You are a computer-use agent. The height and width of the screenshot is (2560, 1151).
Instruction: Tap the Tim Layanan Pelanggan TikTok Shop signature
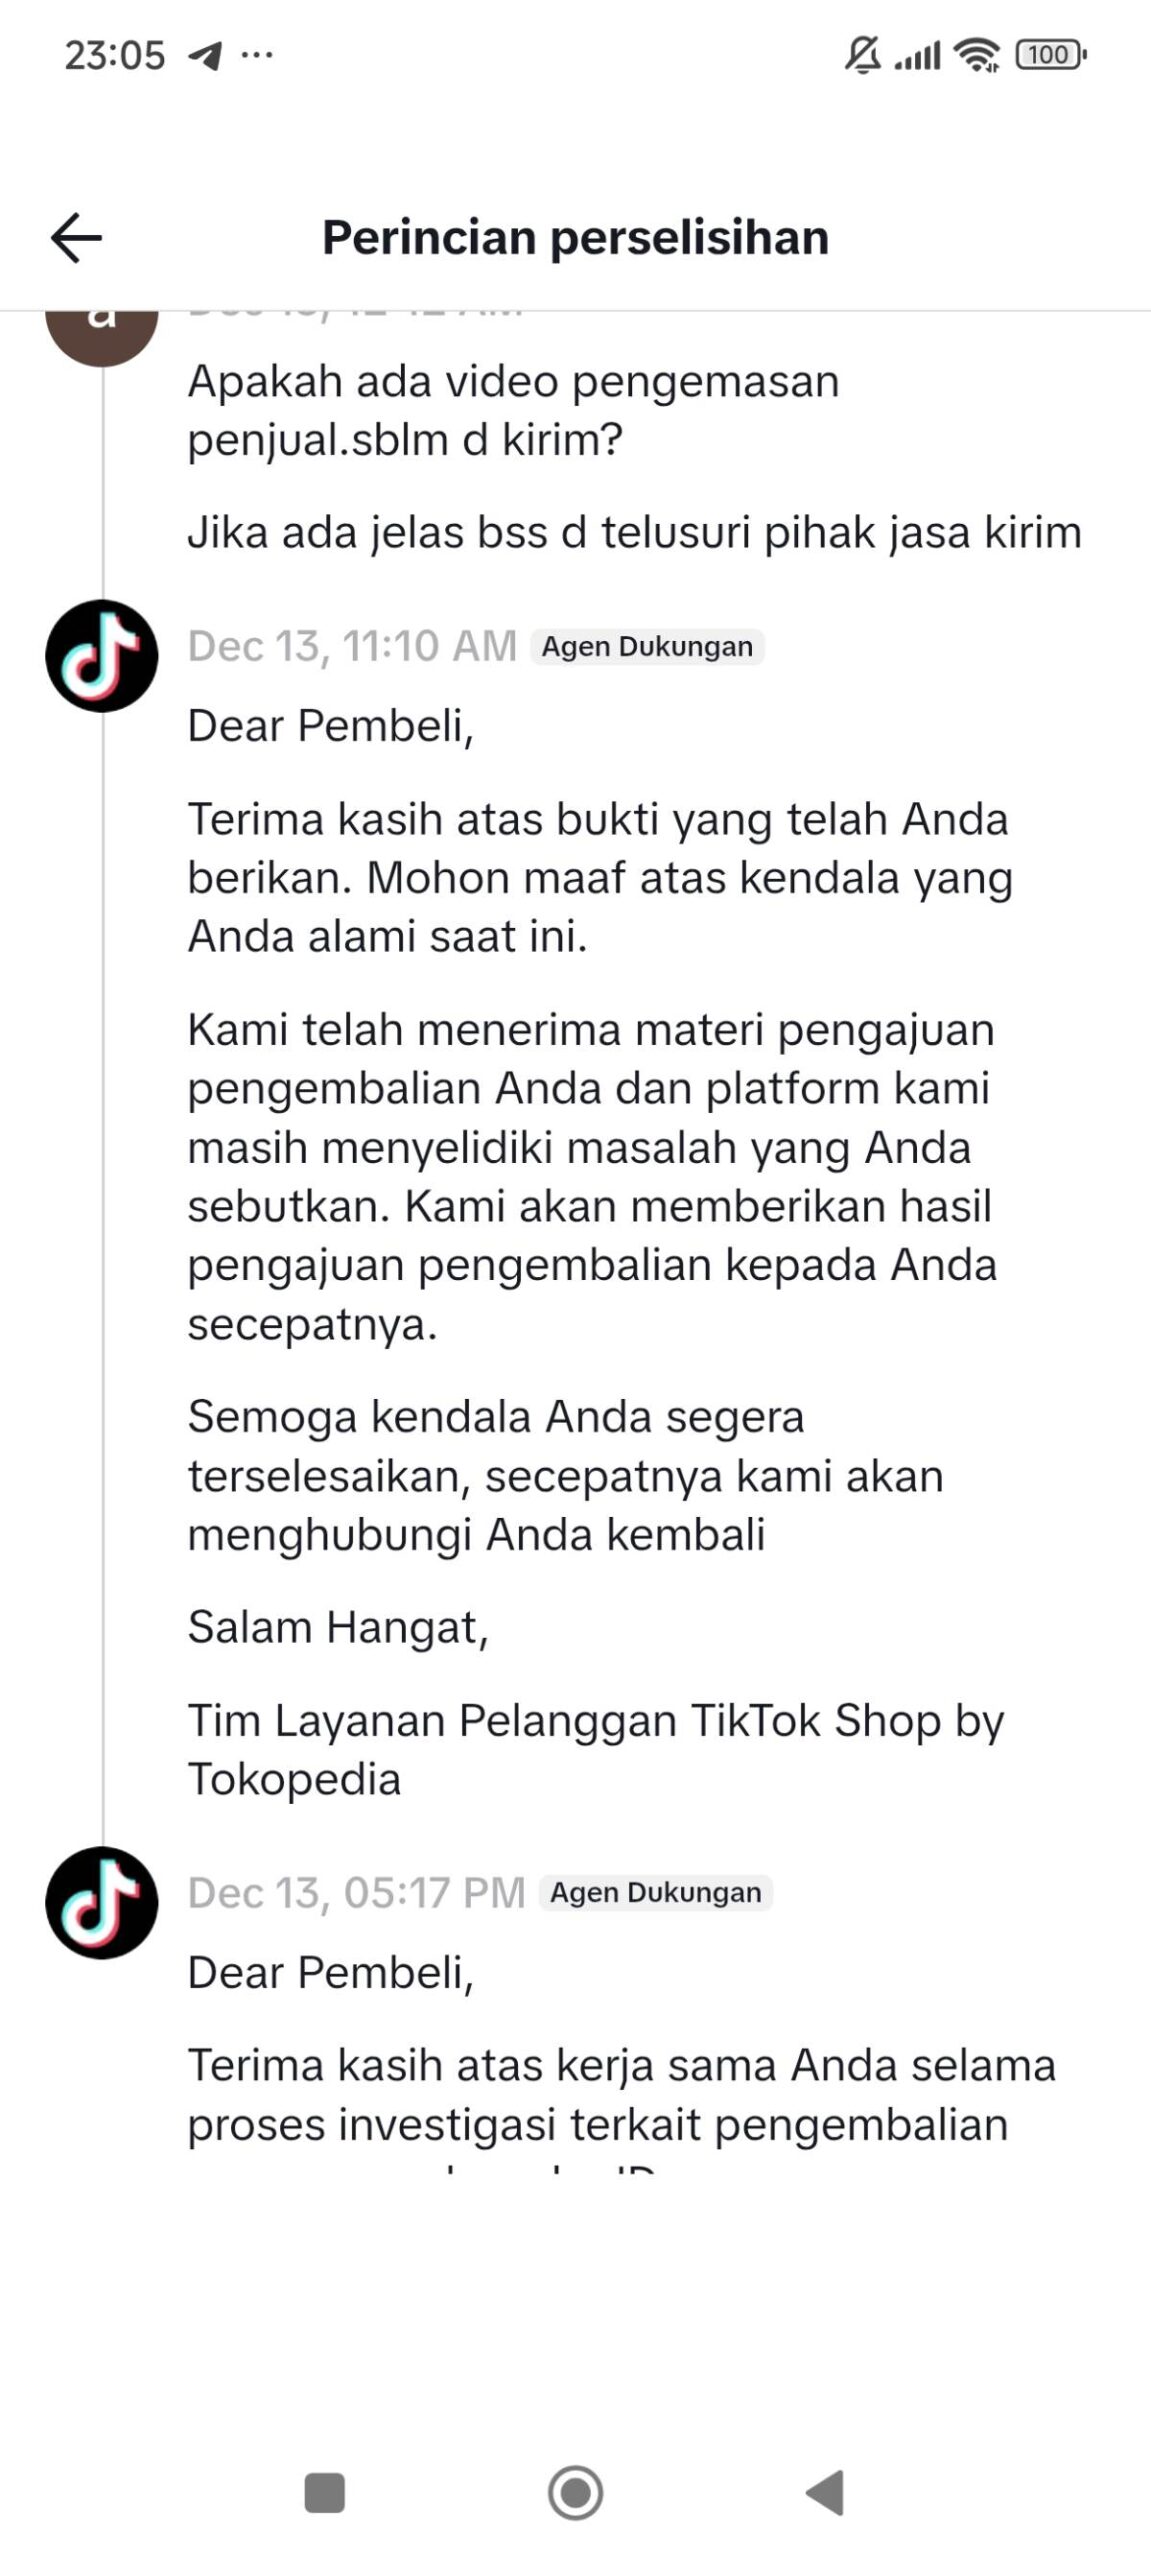pyautogui.click(x=595, y=1750)
